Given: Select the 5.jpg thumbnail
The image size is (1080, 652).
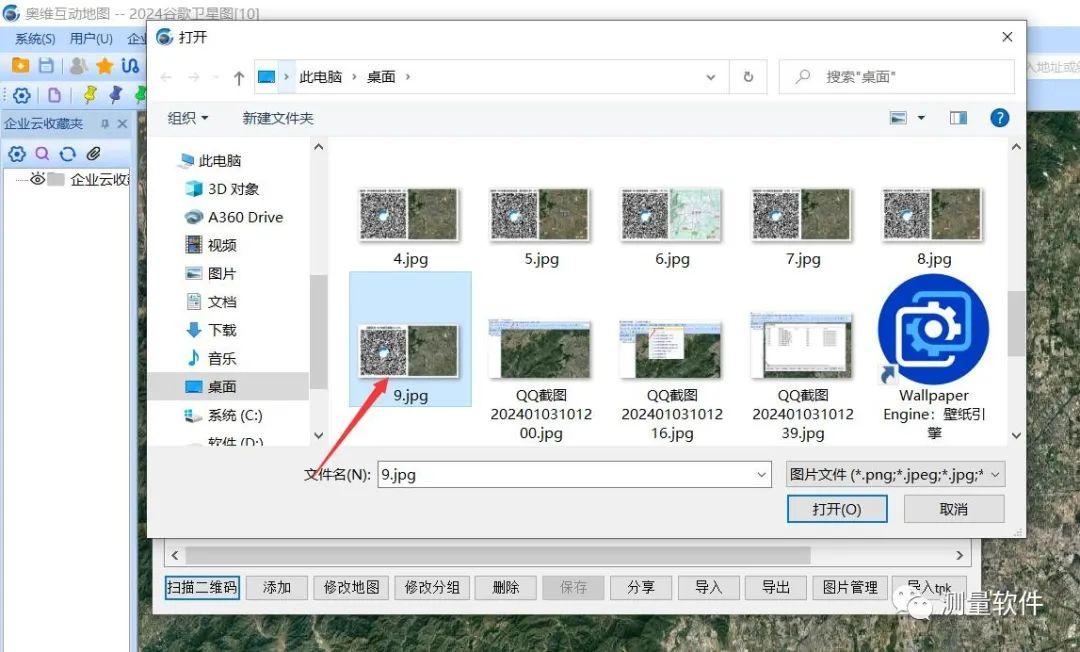Looking at the screenshot, I should tap(540, 213).
